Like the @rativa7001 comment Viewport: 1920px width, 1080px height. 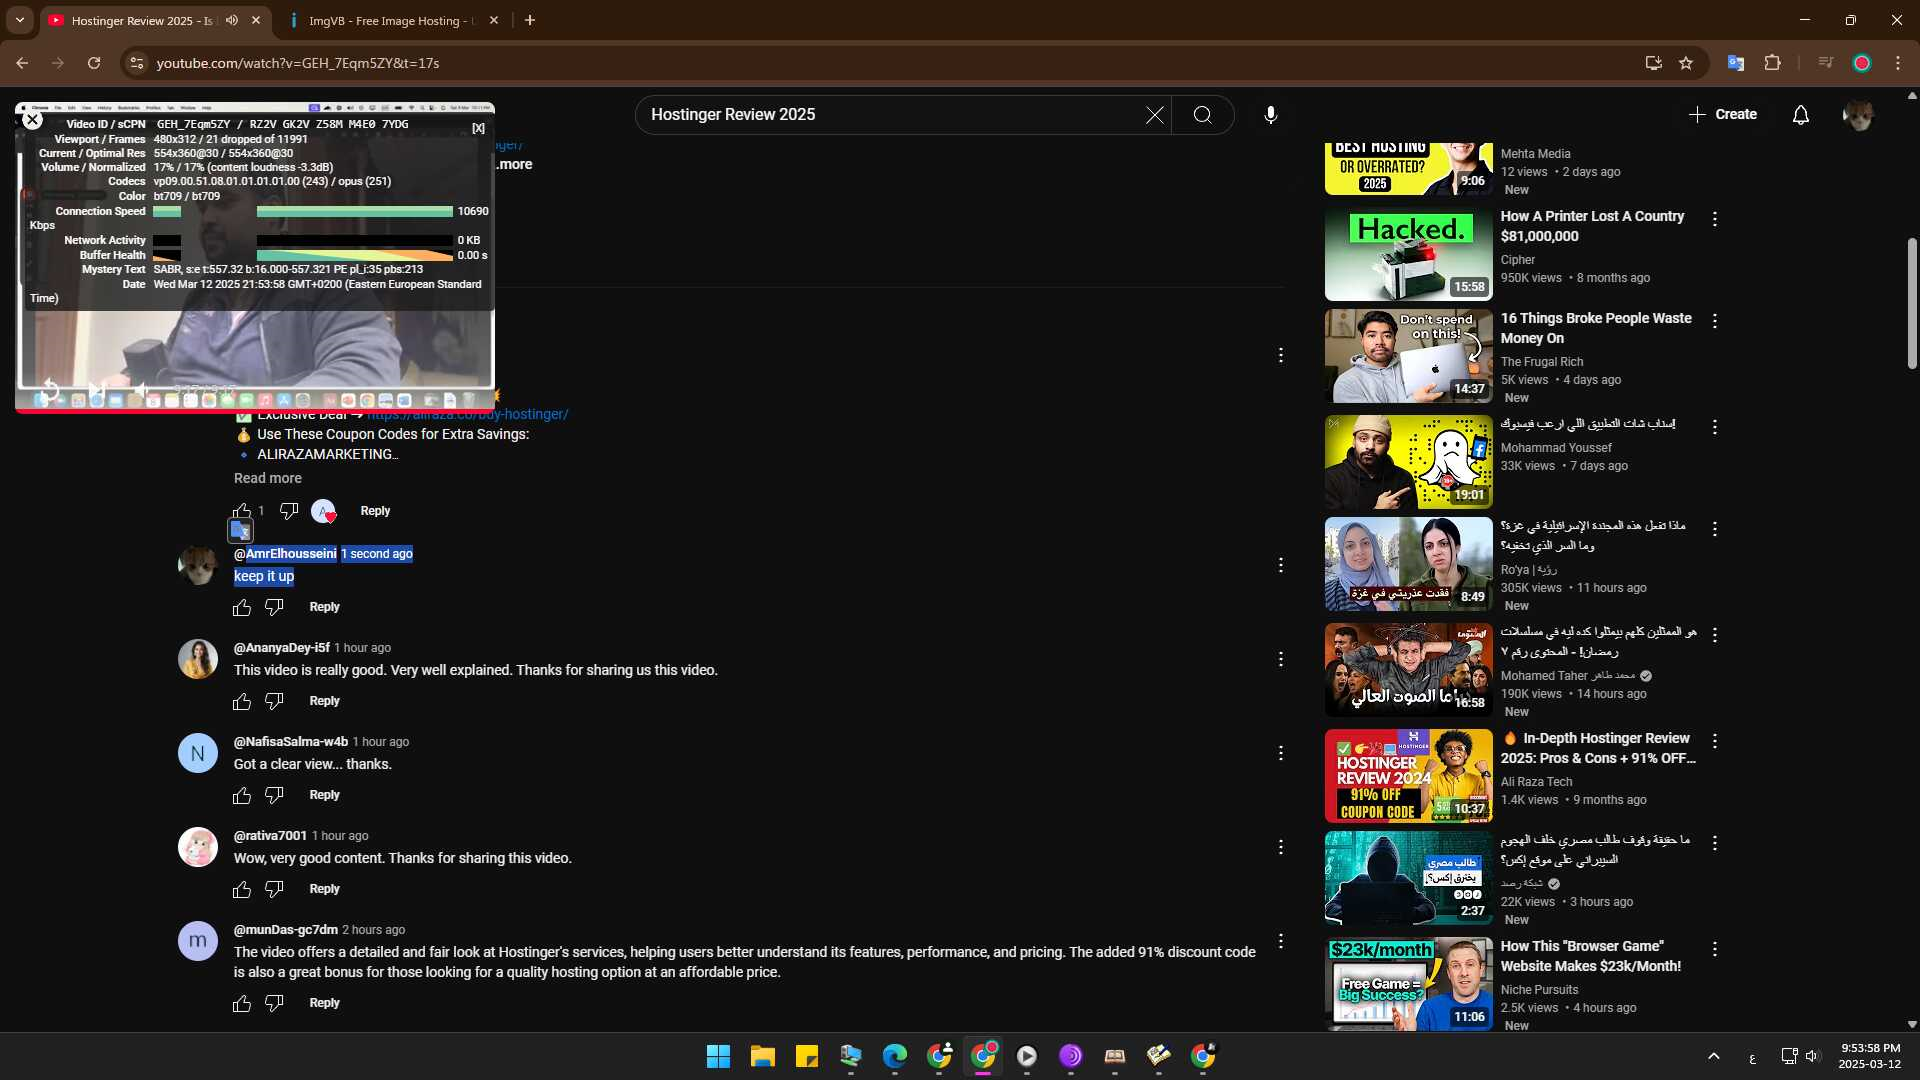coord(242,889)
